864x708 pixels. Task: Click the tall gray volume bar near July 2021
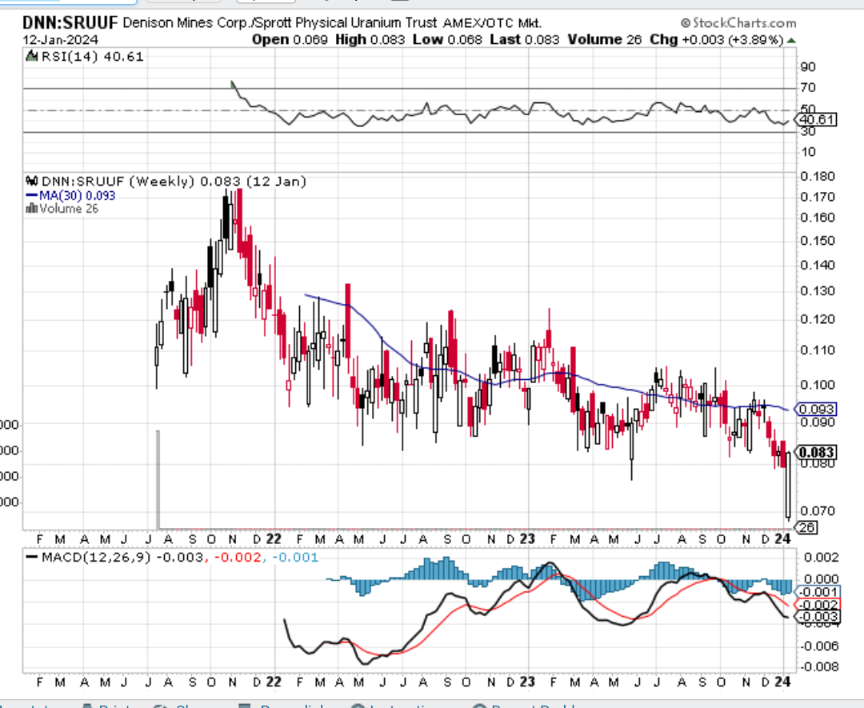(x=158, y=479)
